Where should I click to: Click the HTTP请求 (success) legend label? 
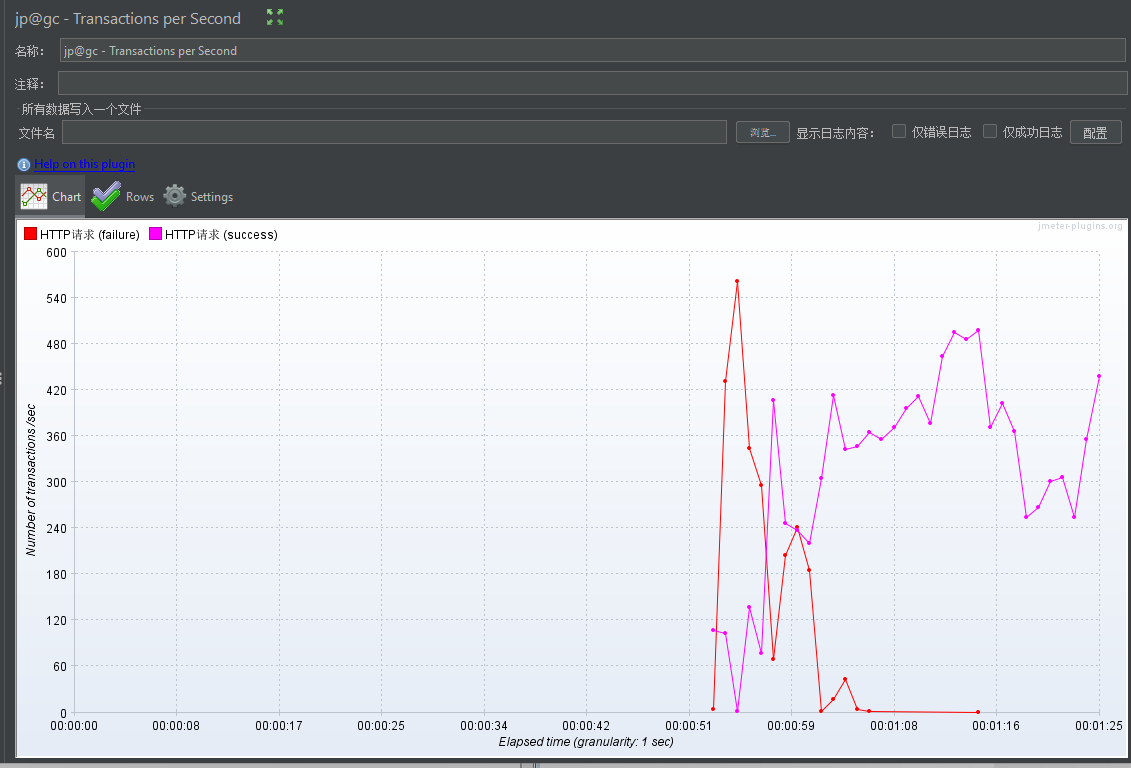click(x=221, y=234)
